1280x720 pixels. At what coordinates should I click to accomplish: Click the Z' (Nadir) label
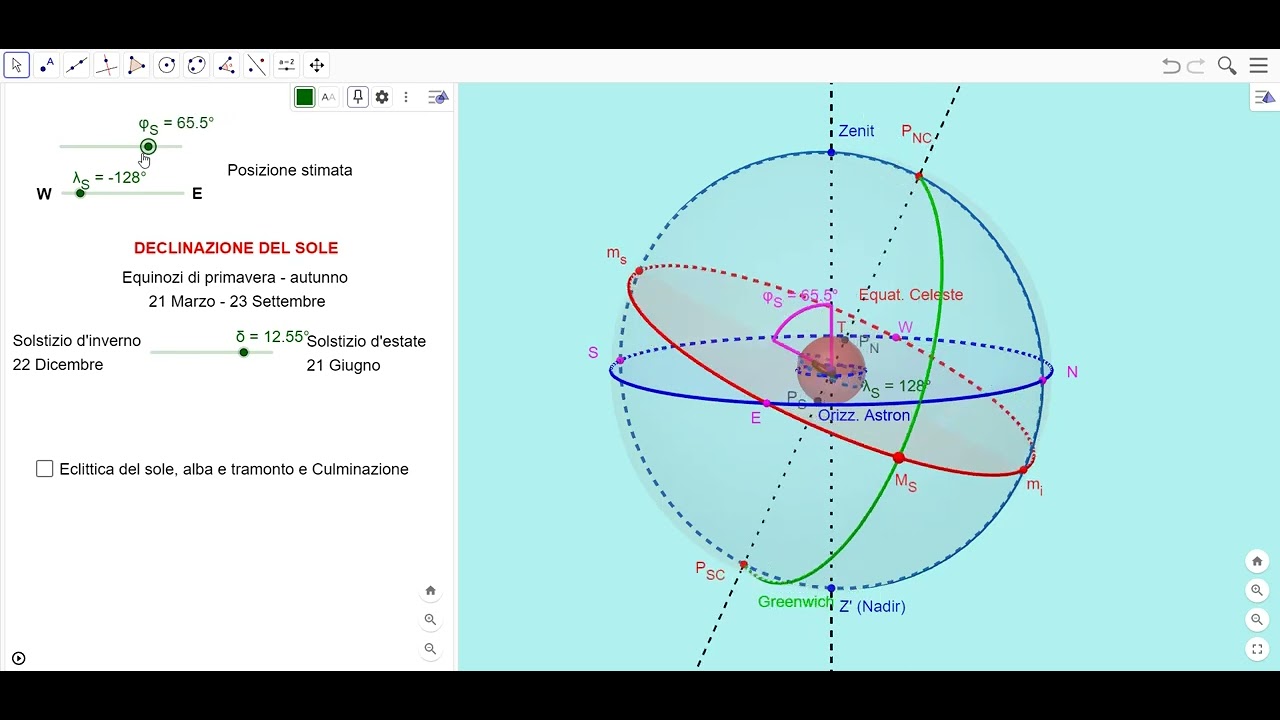click(872, 606)
